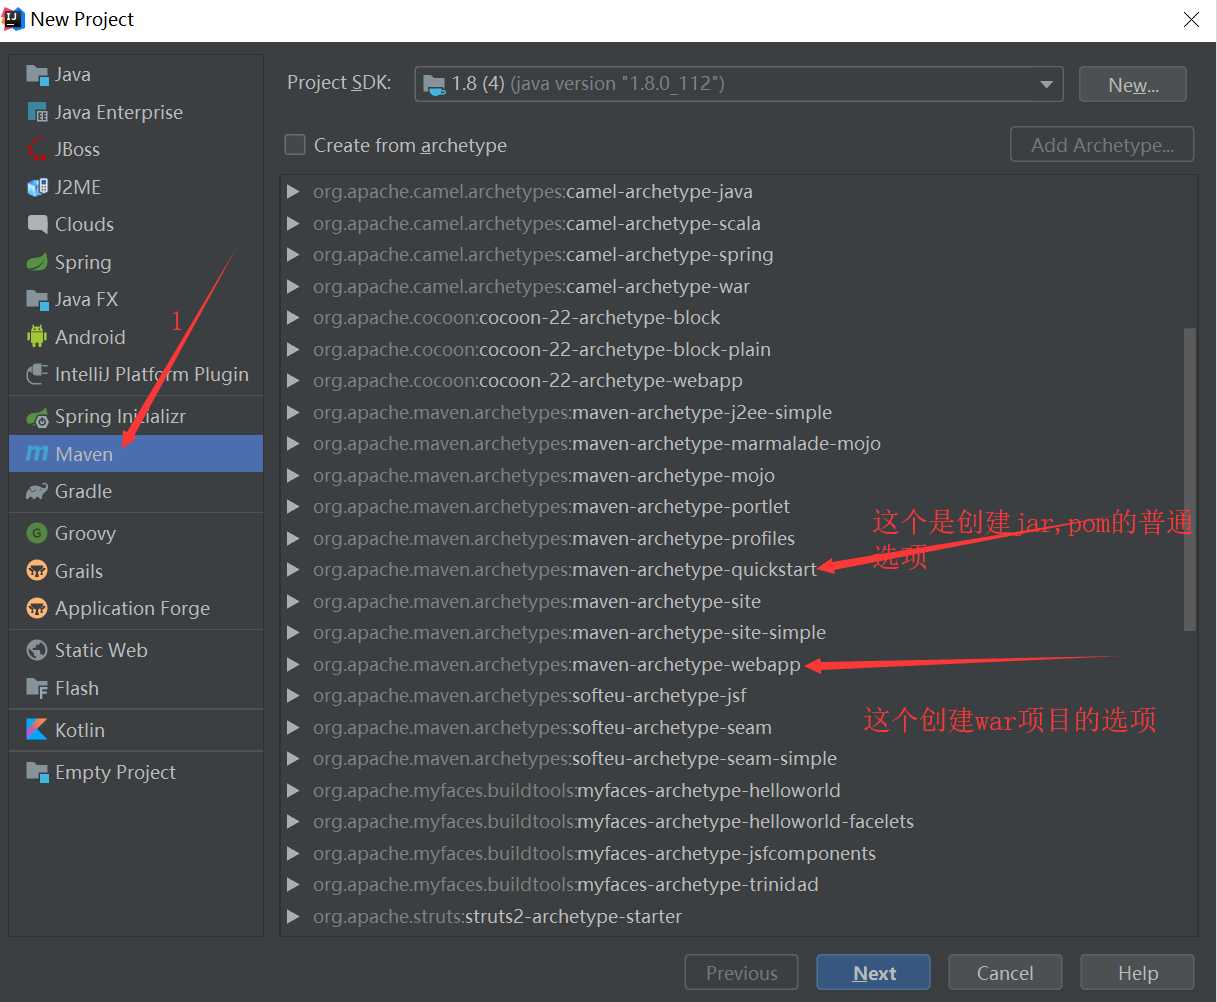Click the Application Forge icon
The image size is (1217, 1002).
pyautogui.click(x=37, y=608)
